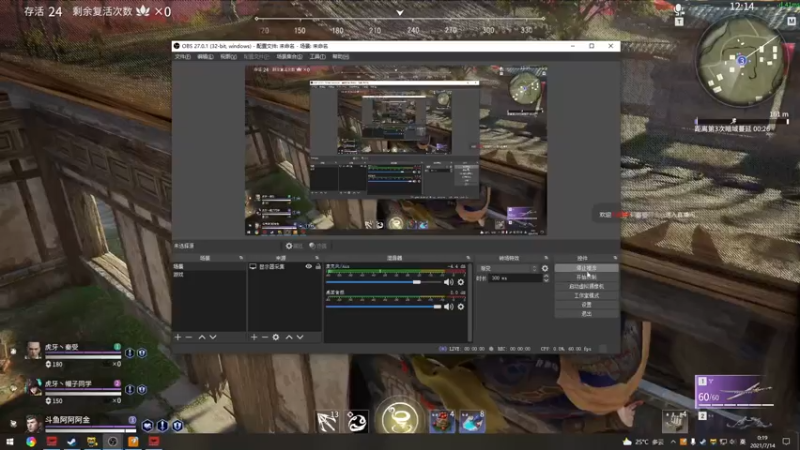The image size is (800, 450).
Task: Click the game microphone icon
Action: [679, 9]
